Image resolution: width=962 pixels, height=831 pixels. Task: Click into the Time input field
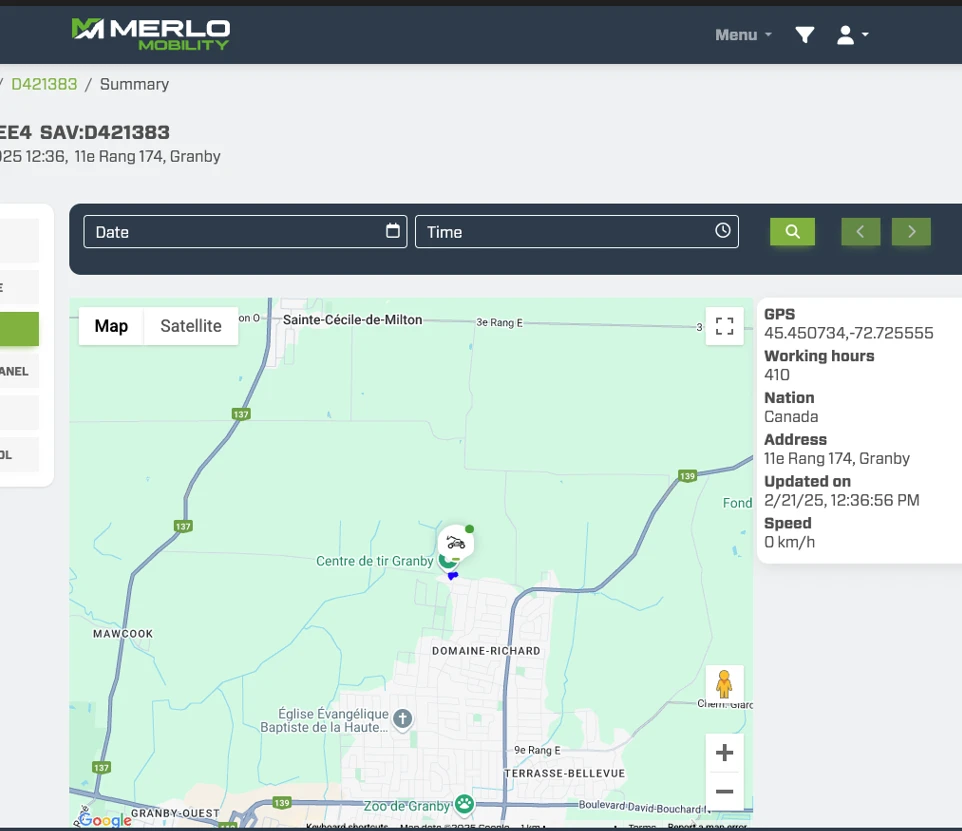click(x=565, y=232)
